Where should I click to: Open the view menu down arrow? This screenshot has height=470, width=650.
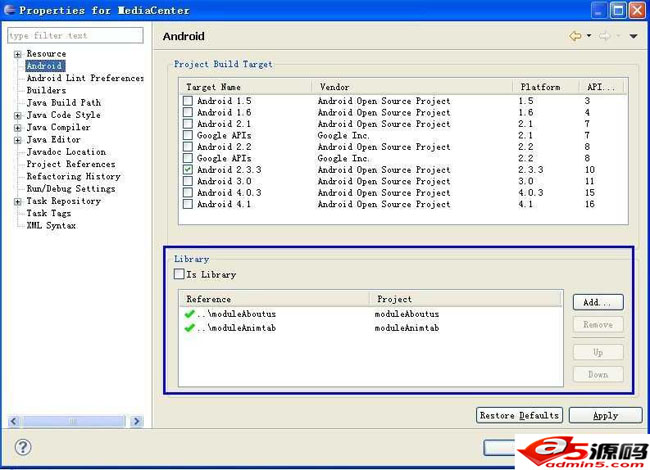pyautogui.click(x=633, y=37)
